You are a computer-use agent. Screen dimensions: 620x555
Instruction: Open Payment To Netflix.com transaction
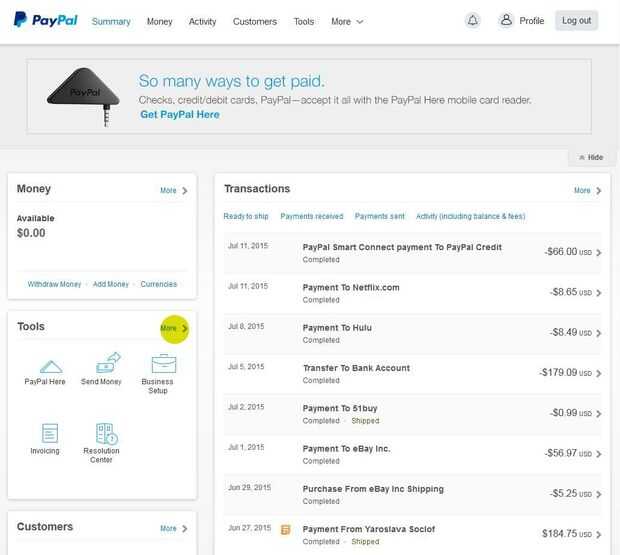tap(351, 288)
